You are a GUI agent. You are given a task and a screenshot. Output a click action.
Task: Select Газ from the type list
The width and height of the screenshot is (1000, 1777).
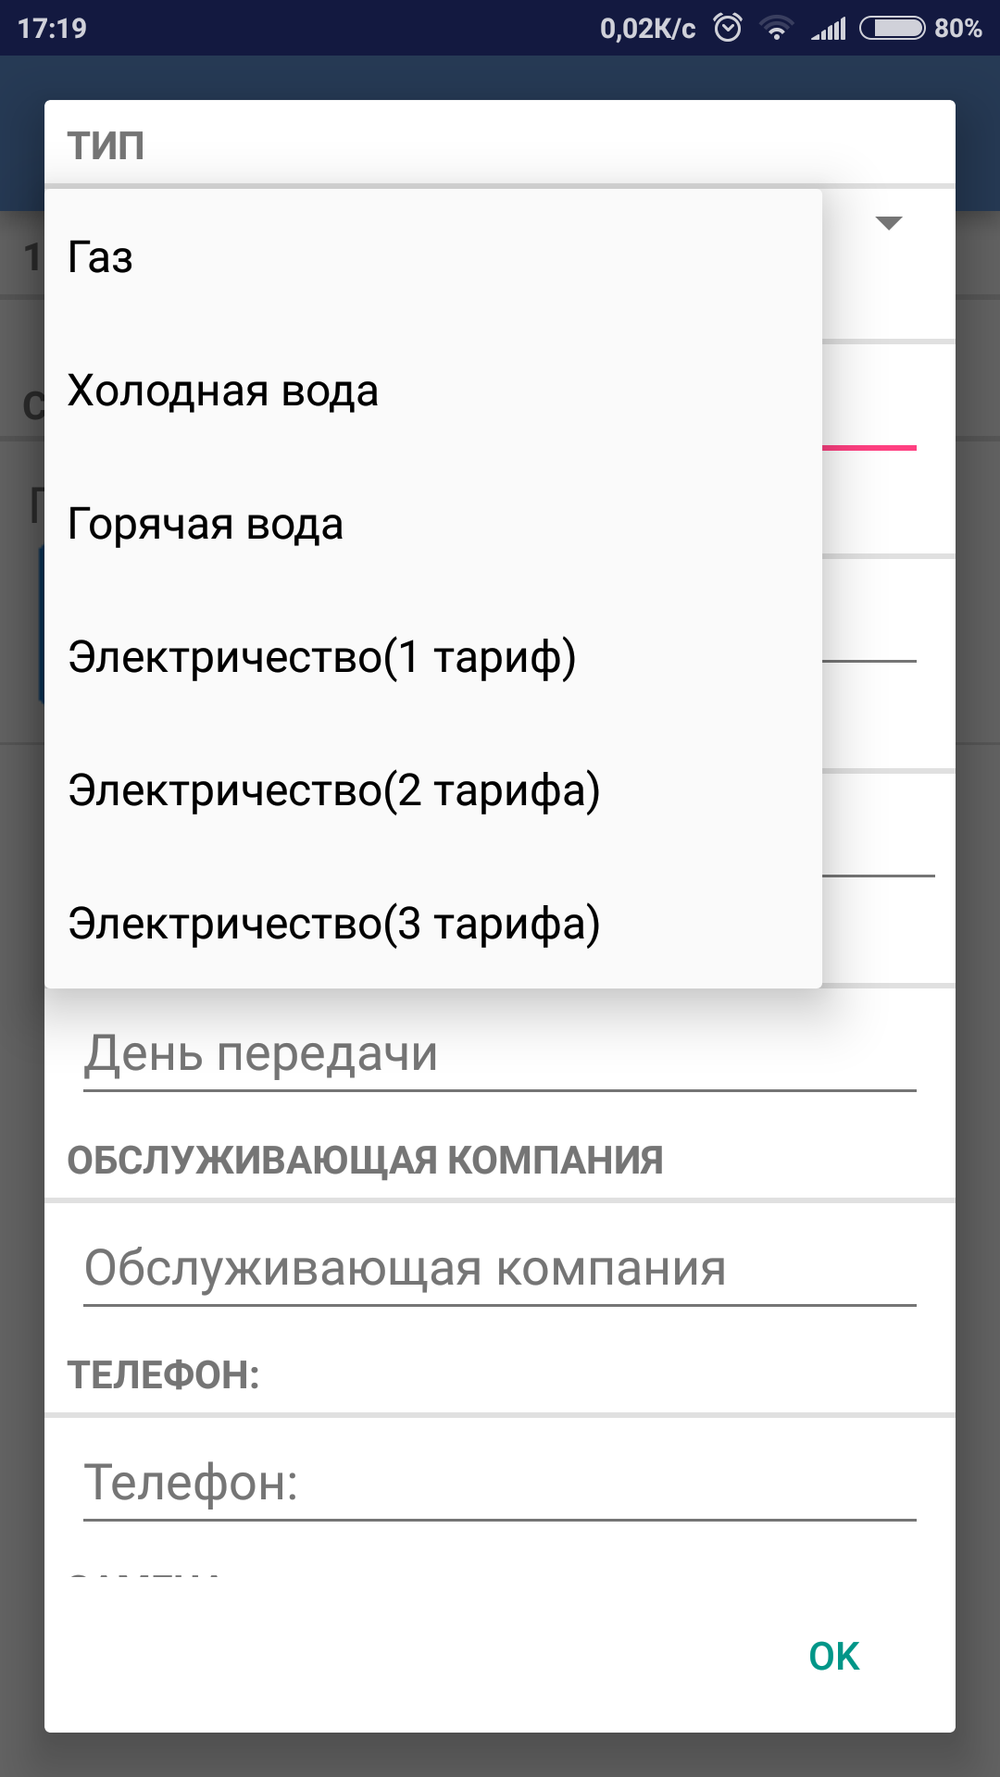tap(100, 258)
